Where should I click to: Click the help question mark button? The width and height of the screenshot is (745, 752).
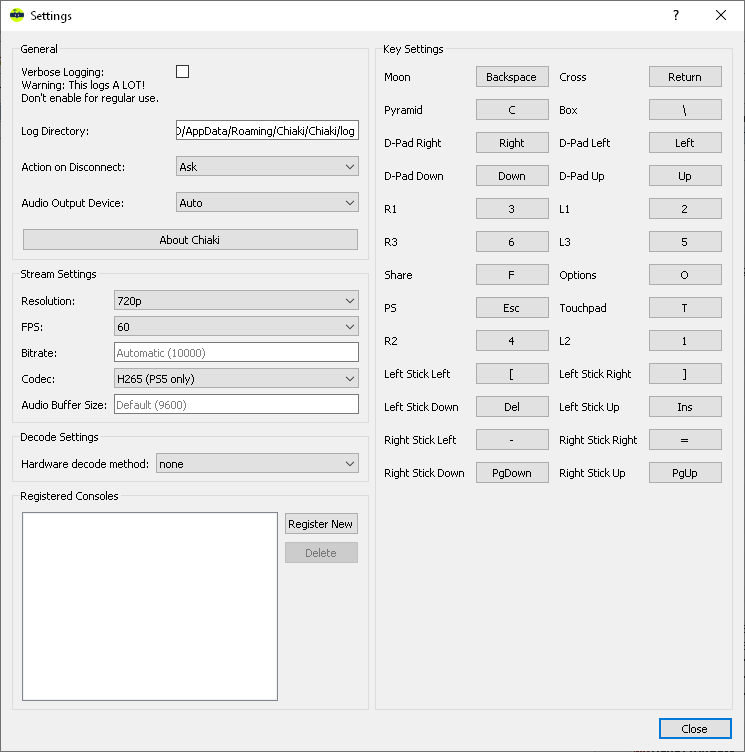click(x=675, y=15)
